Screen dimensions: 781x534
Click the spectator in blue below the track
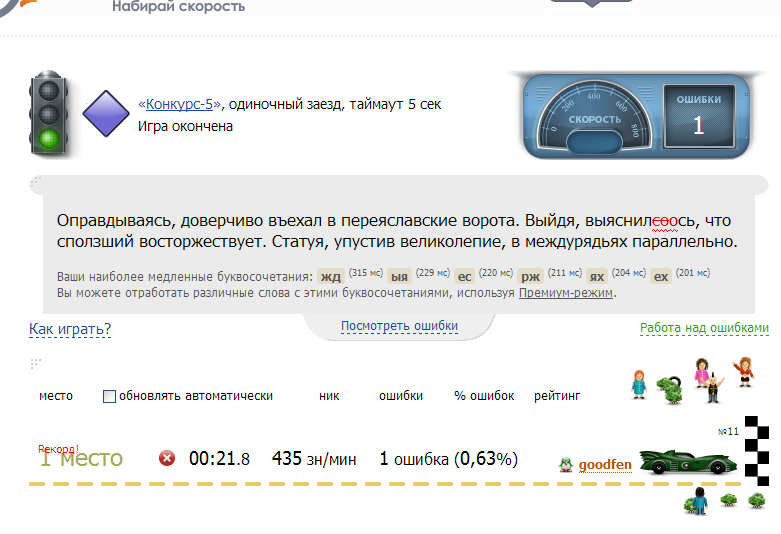tap(699, 501)
